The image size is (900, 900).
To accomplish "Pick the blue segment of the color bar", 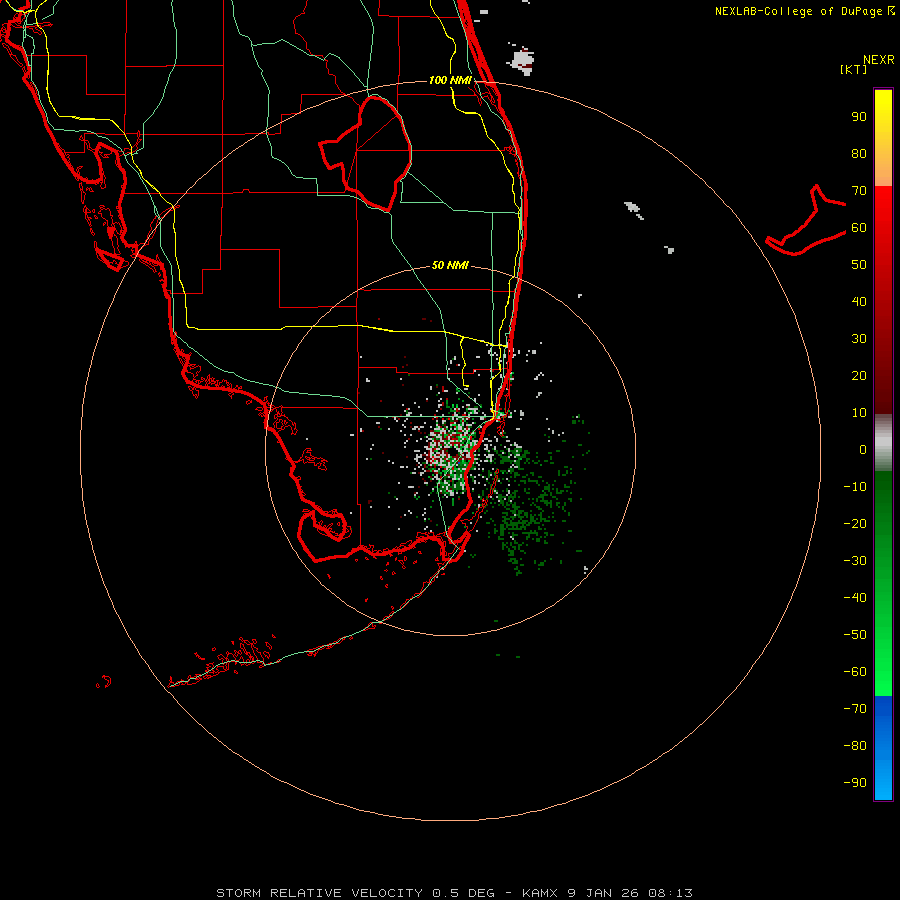I will click(x=883, y=747).
